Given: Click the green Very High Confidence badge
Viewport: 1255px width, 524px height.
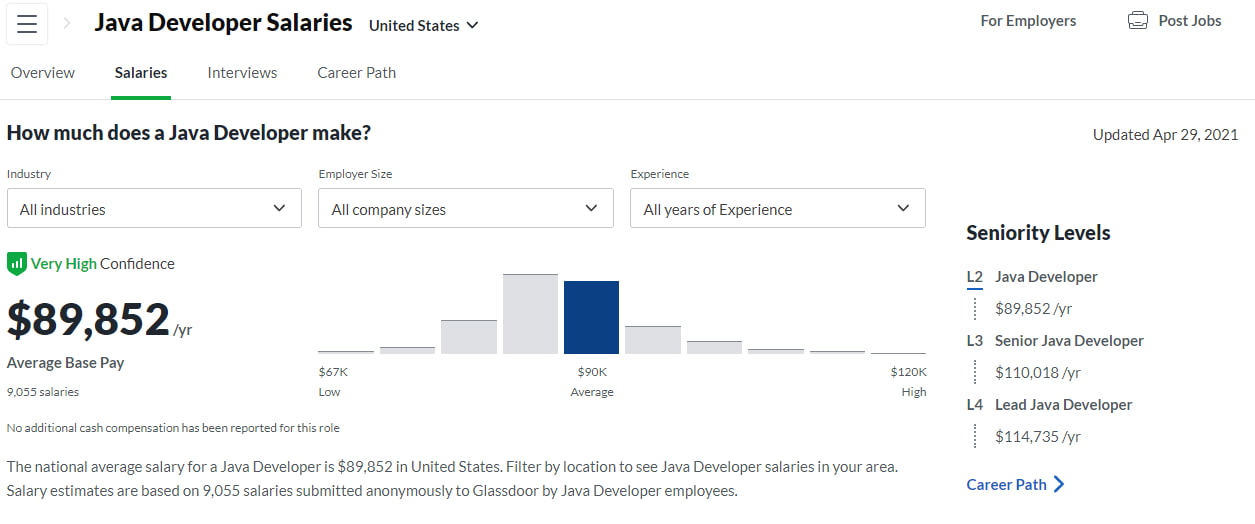Looking at the screenshot, I should click(16, 264).
